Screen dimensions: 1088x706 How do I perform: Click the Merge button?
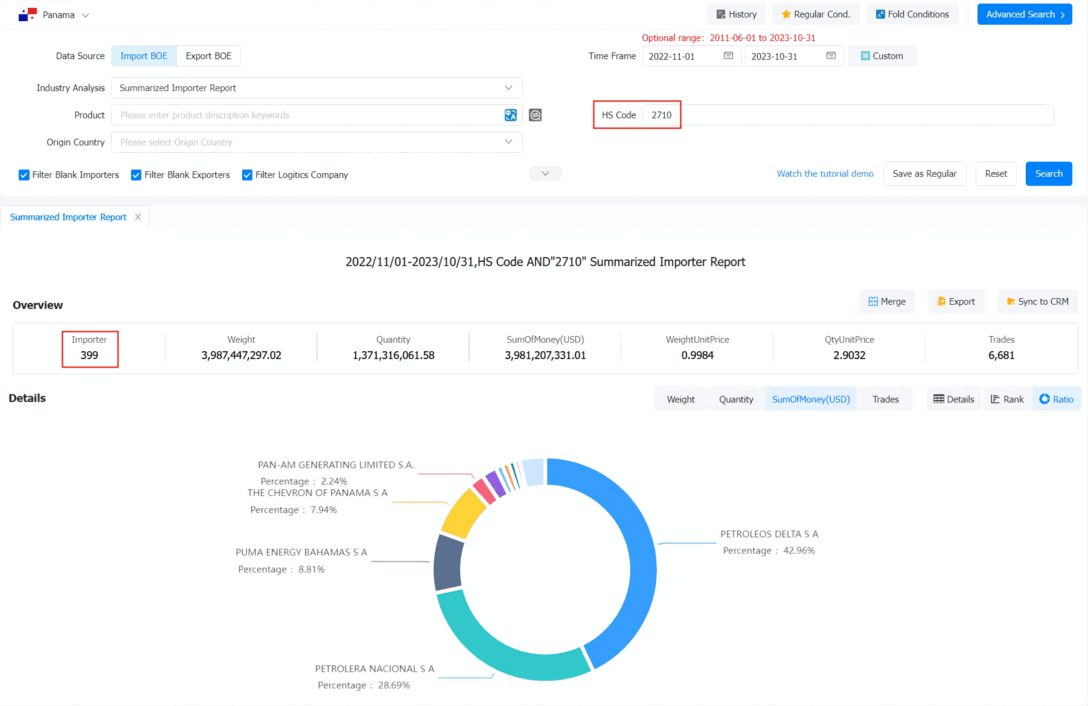click(x=887, y=301)
